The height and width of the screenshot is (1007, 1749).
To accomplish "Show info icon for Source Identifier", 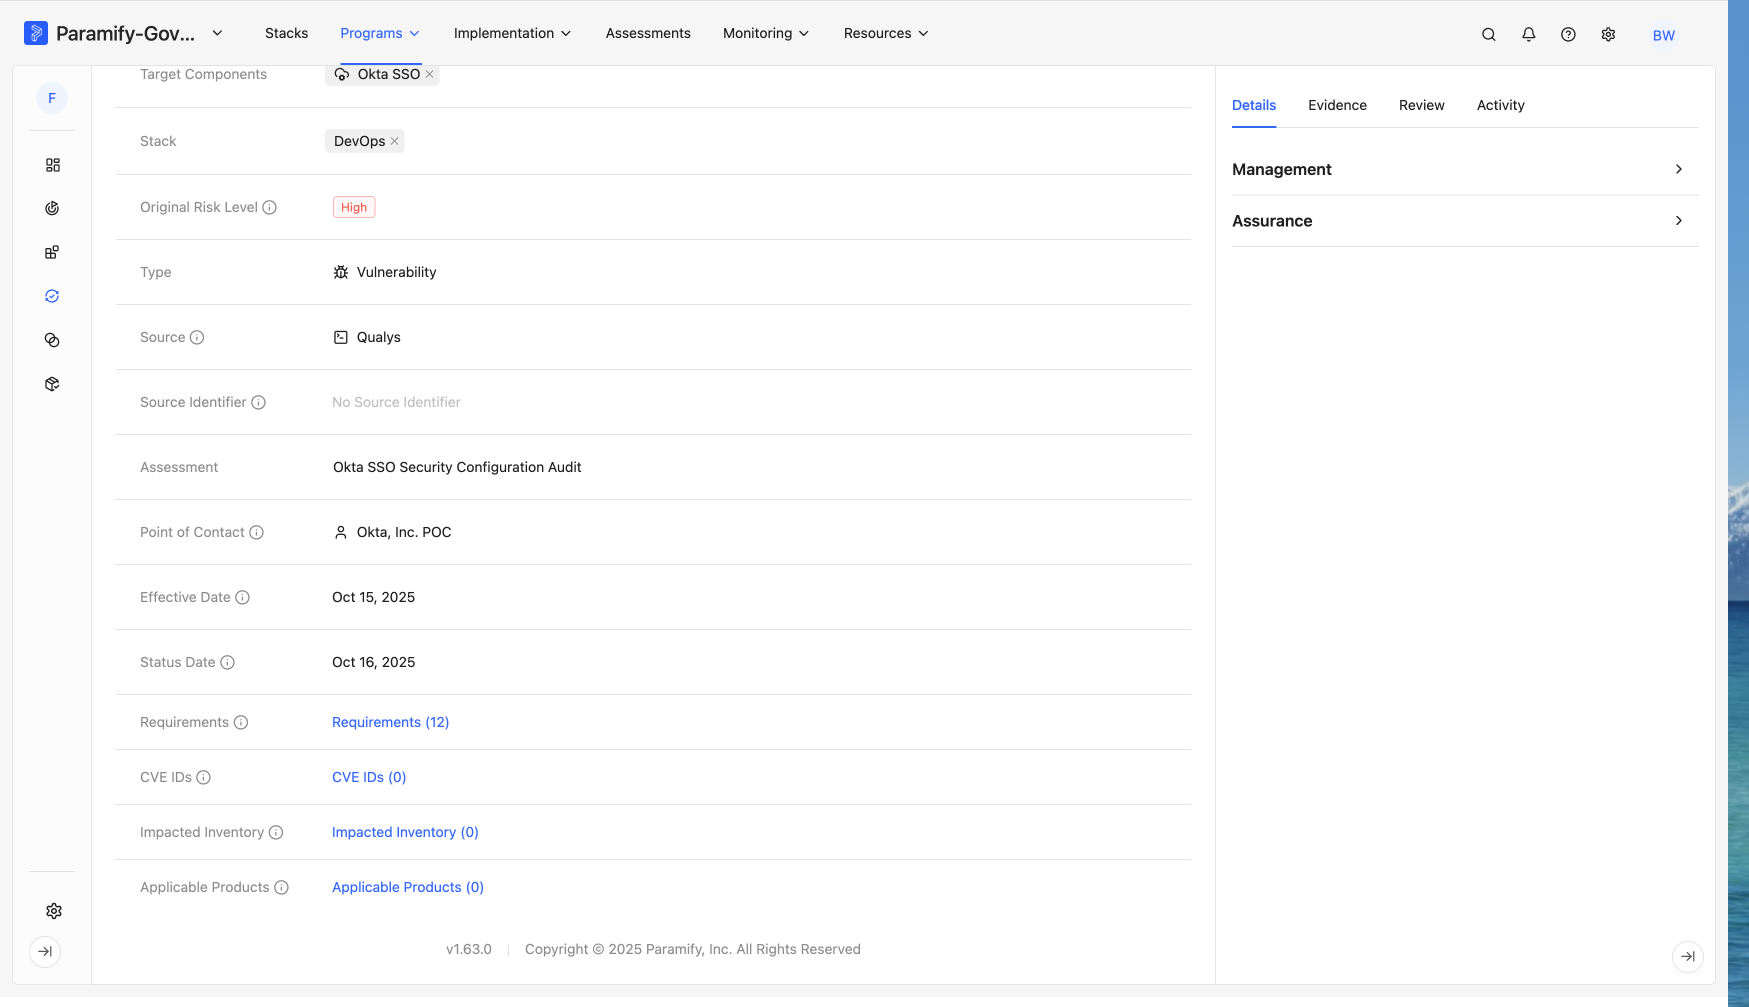I will pos(258,402).
